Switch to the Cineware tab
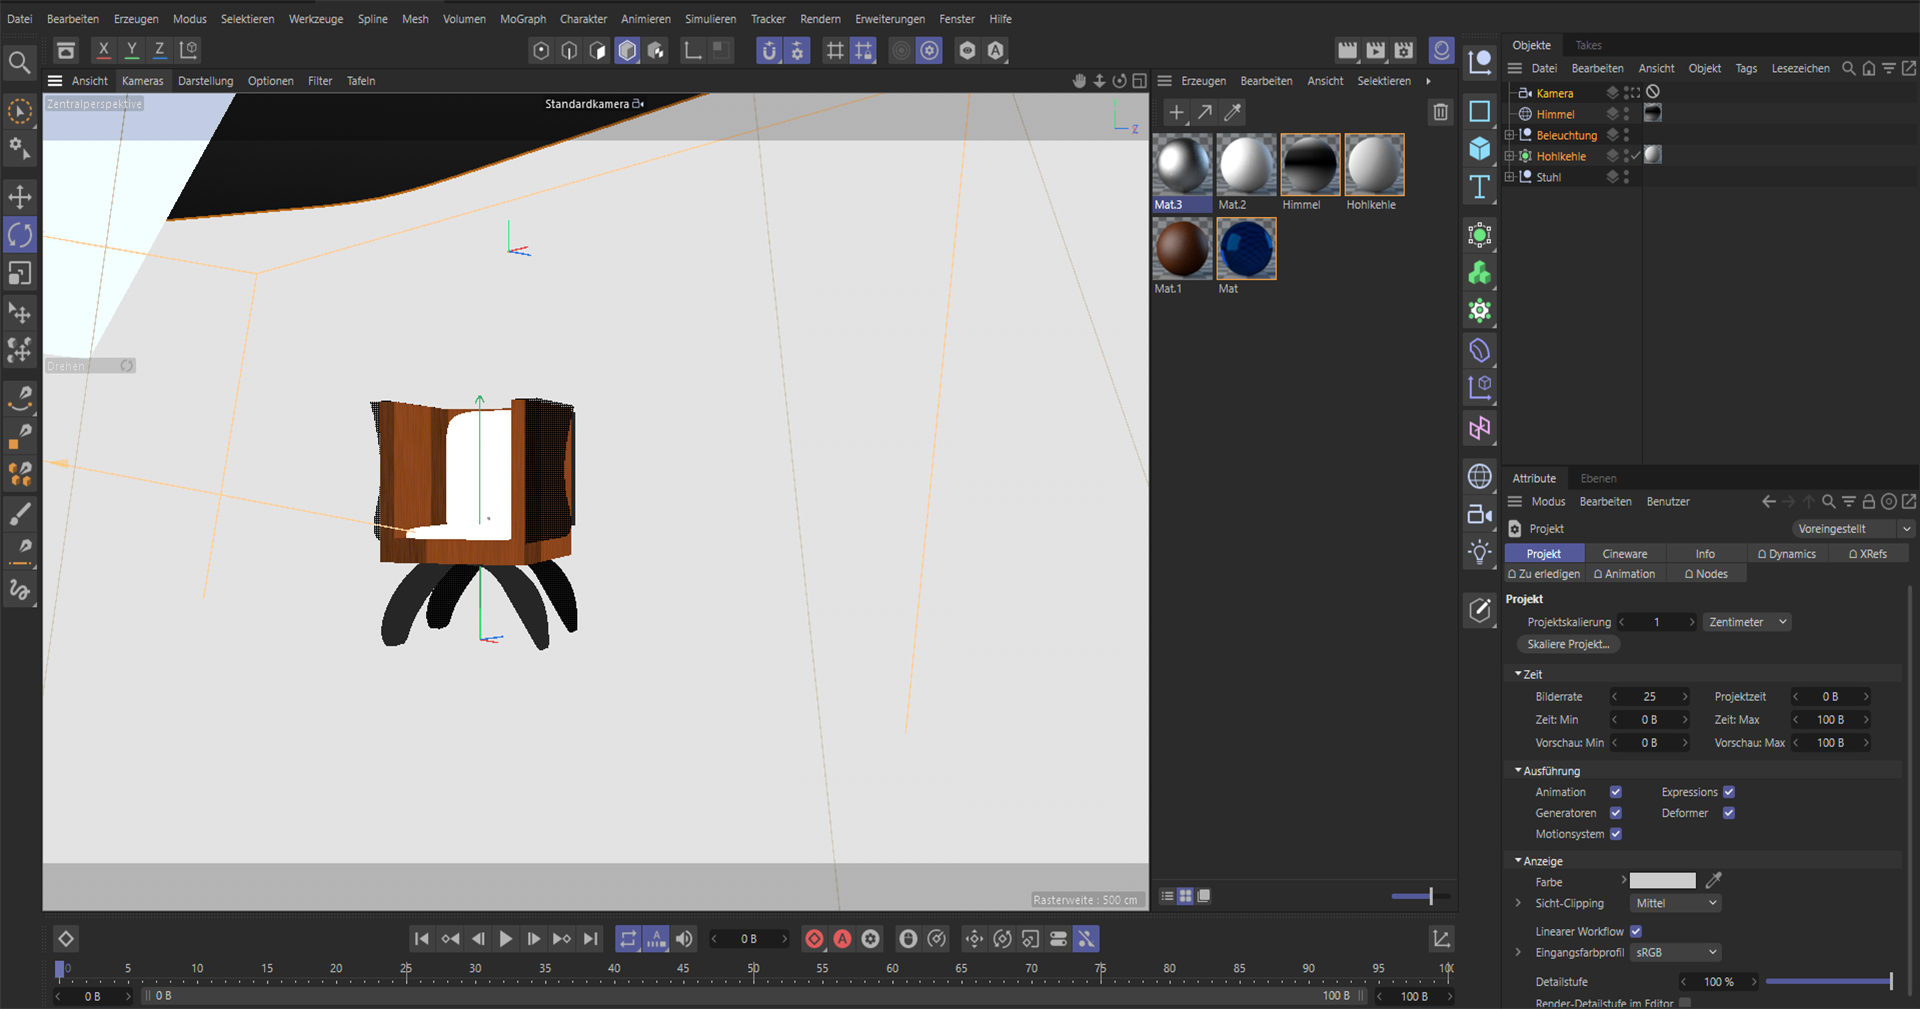Viewport: 1920px width, 1009px height. point(1624,554)
